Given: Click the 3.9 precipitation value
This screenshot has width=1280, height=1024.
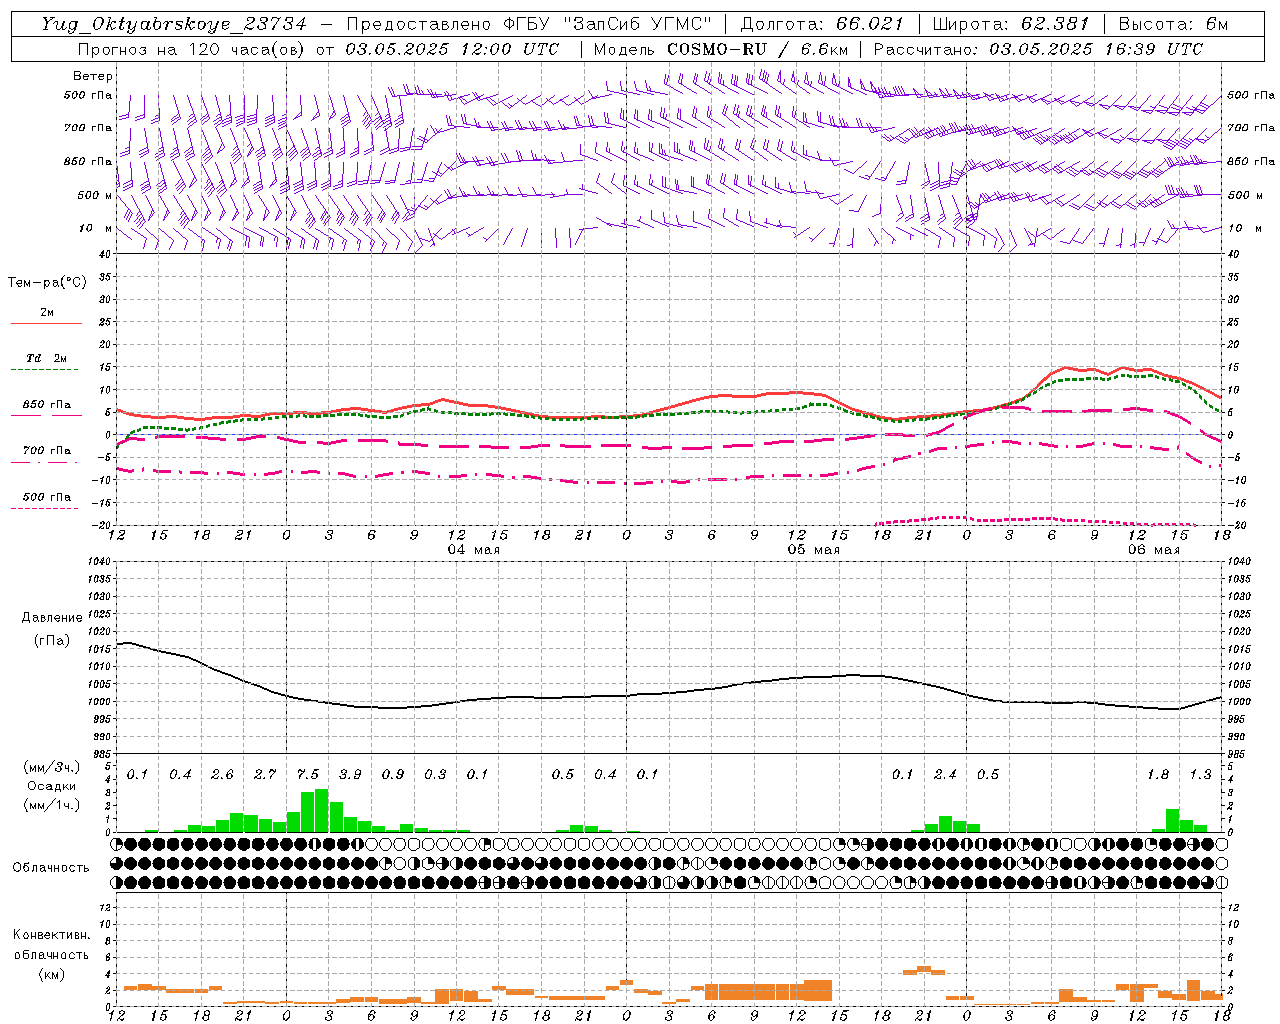Looking at the screenshot, I should pos(350,774).
